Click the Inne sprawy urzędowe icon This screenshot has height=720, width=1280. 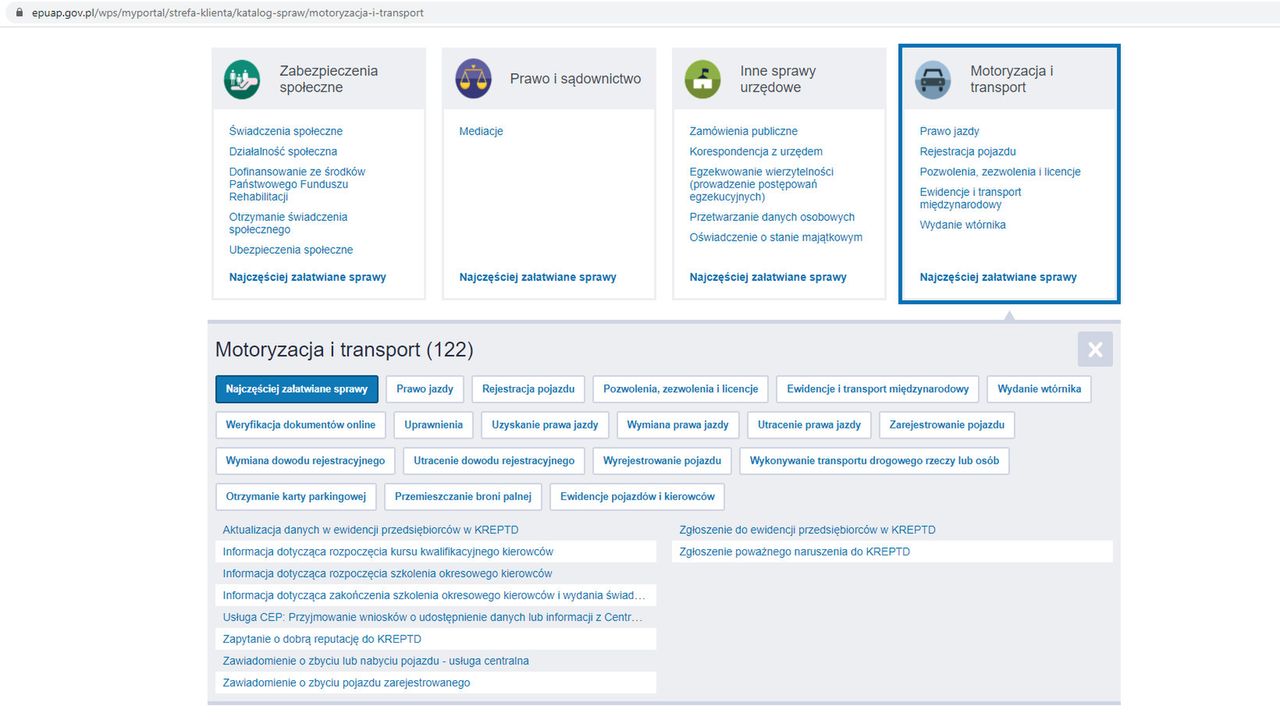pyautogui.click(x=703, y=79)
